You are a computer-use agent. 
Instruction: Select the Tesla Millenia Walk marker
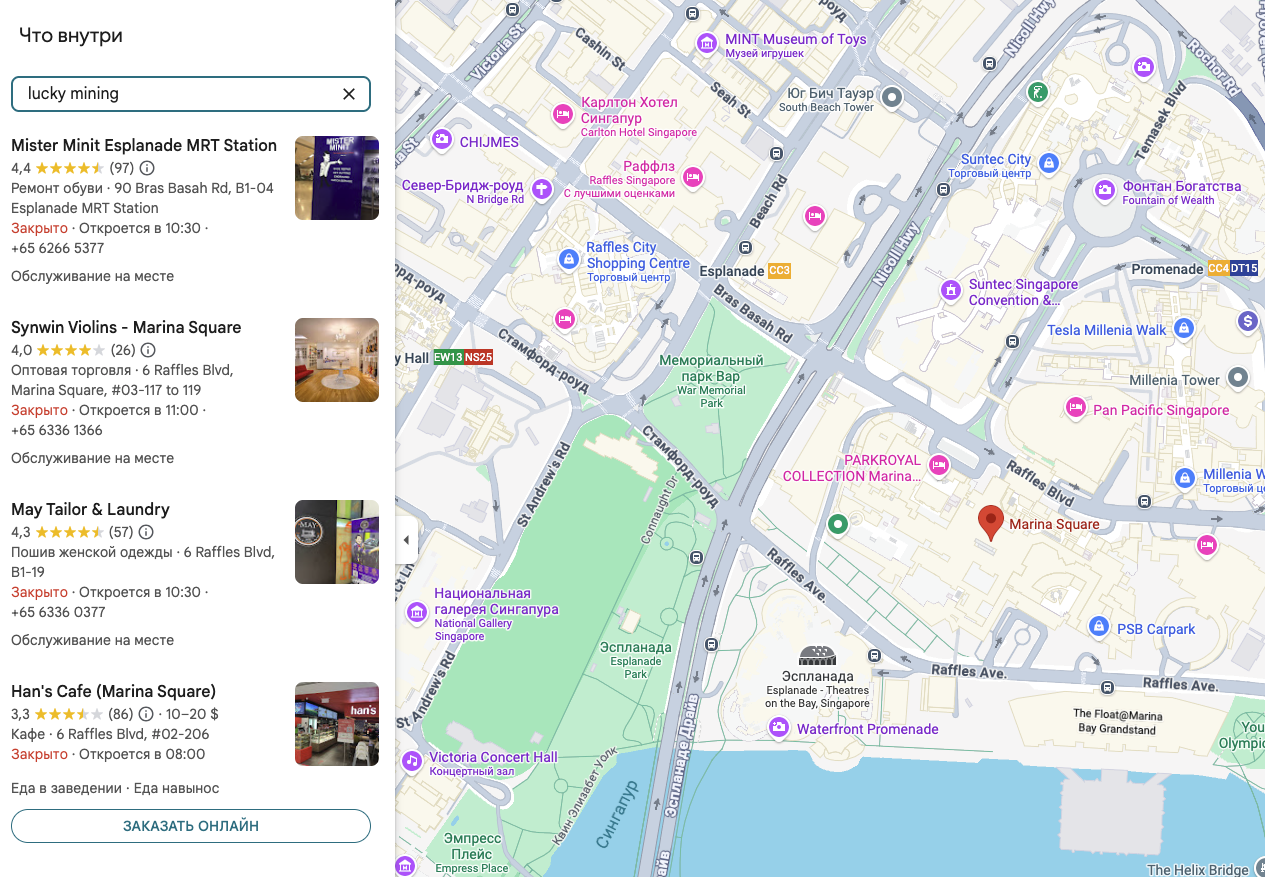pyautogui.click(x=1184, y=327)
